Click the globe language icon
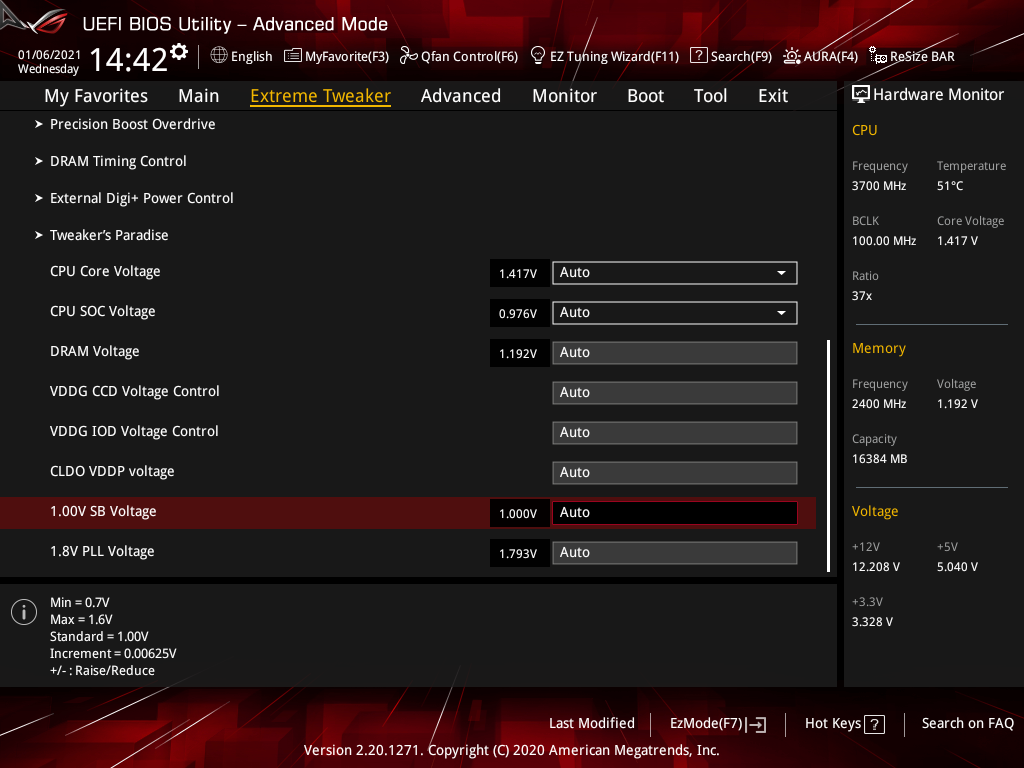Viewport: 1024px width, 768px height. click(x=219, y=56)
